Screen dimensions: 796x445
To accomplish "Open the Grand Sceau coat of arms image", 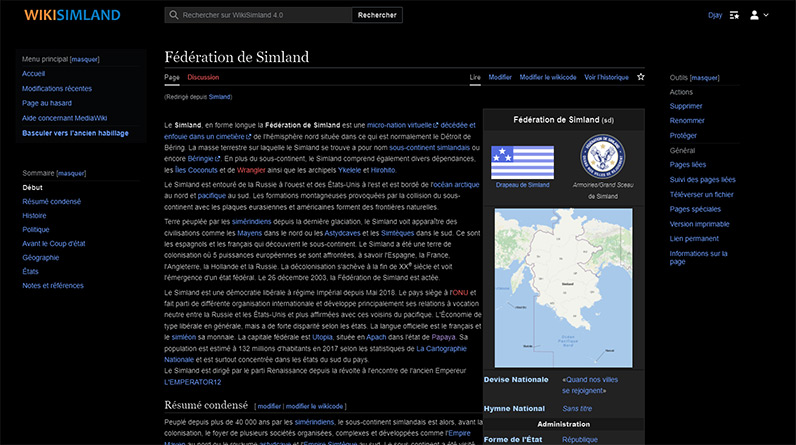I will tap(606, 158).
